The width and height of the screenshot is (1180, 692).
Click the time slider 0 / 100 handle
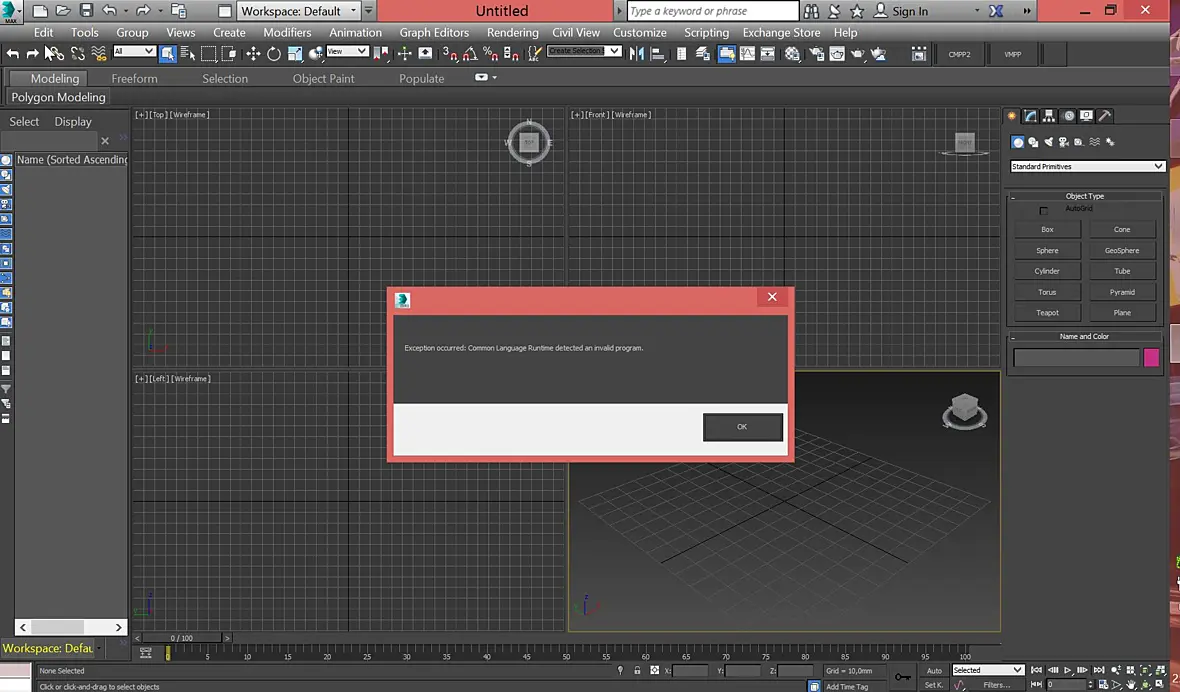click(181, 638)
